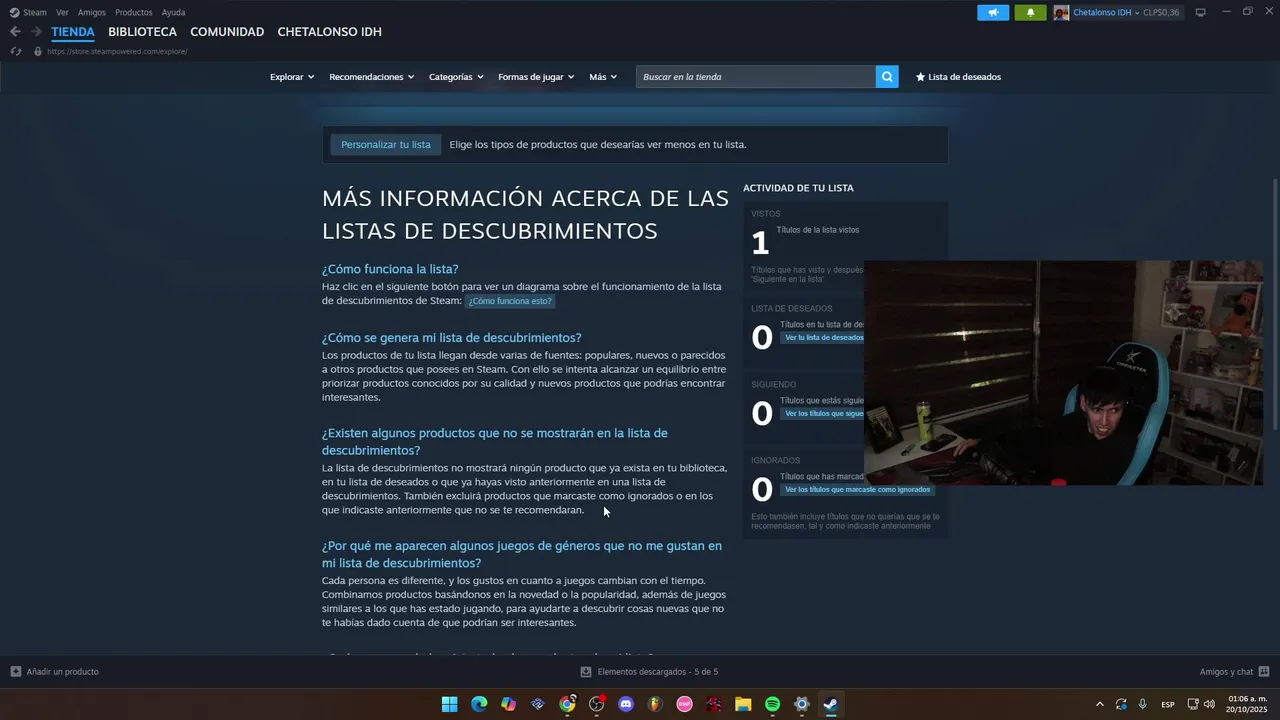Click the Steam taskbar icon
1280x720 pixels.
[x=831, y=704]
